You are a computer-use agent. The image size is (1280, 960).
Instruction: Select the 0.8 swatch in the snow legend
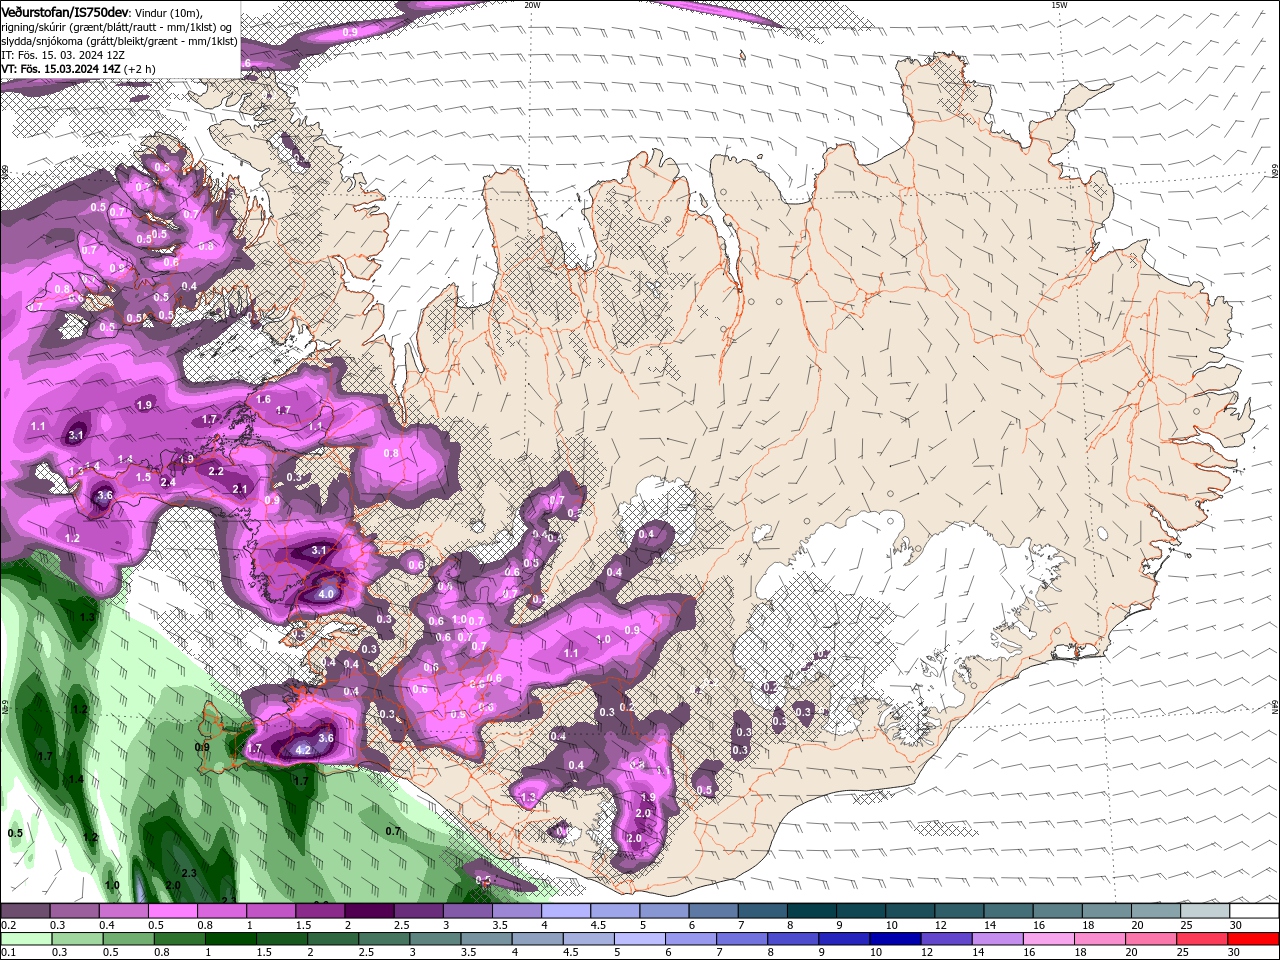tap(221, 911)
